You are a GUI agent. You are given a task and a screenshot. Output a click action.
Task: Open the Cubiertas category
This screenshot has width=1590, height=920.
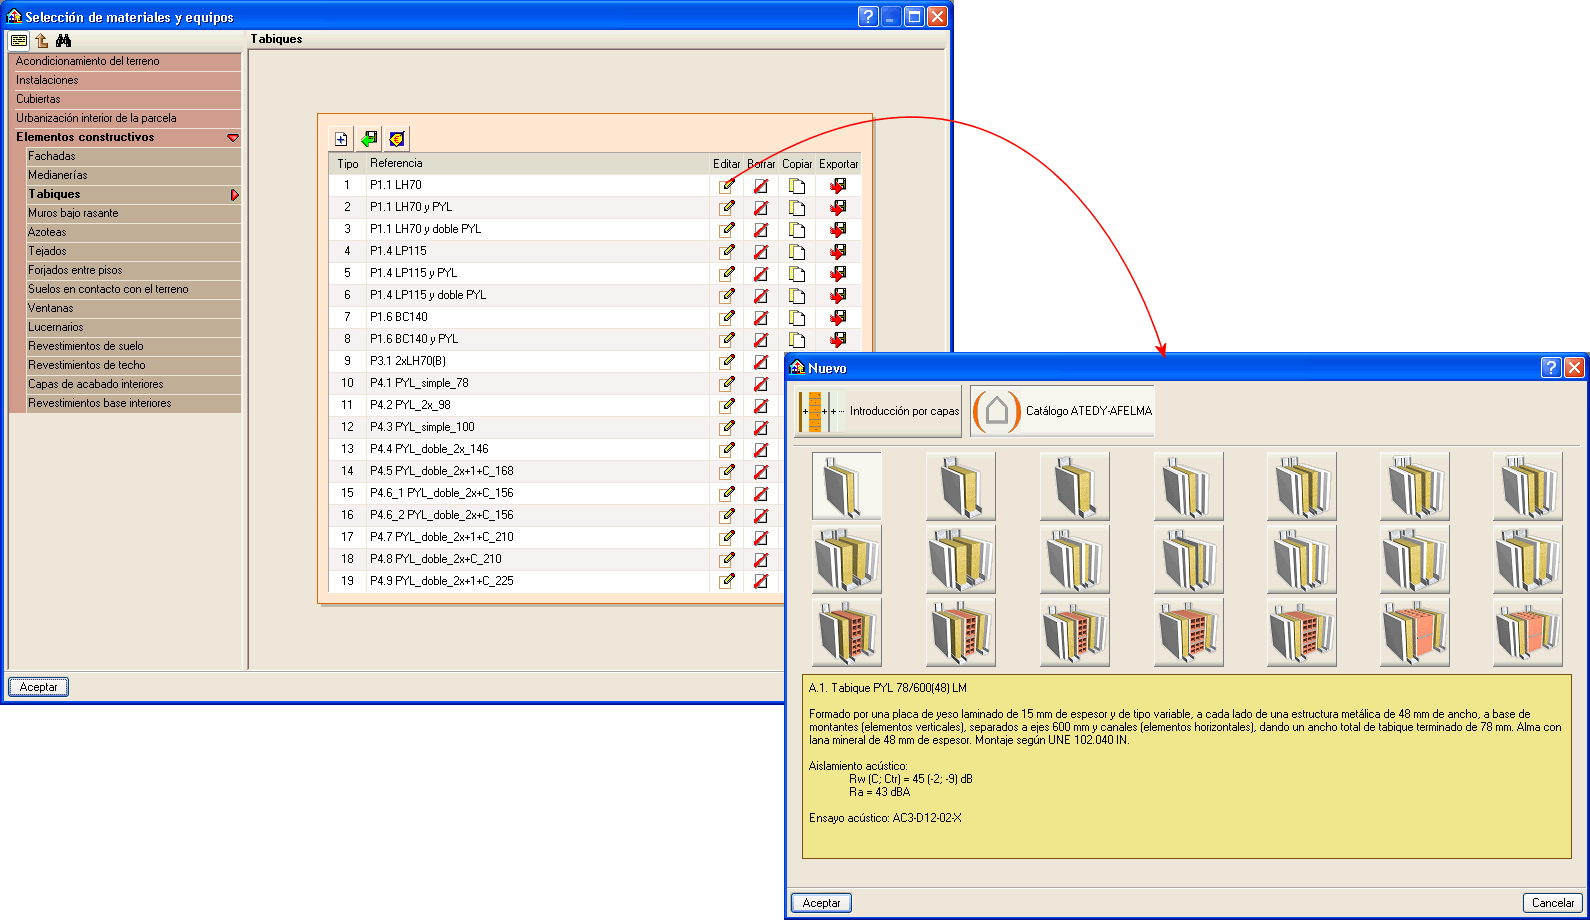pyautogui.click(x=126, y=99)
